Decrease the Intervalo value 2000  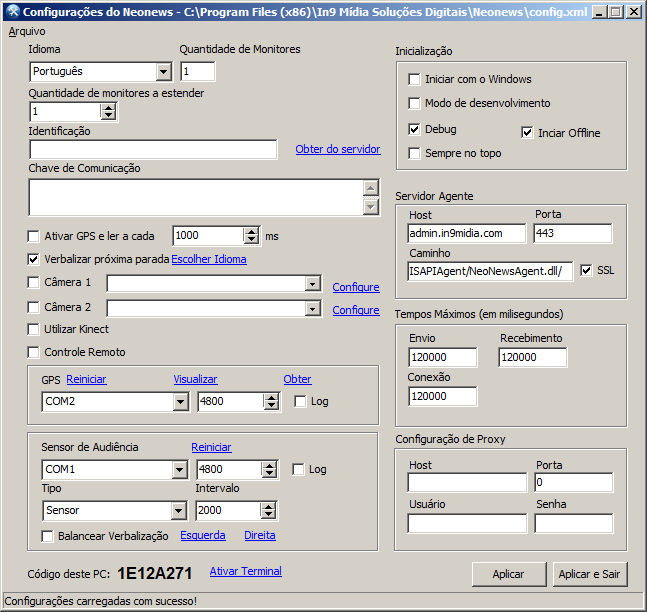(268, 515)
